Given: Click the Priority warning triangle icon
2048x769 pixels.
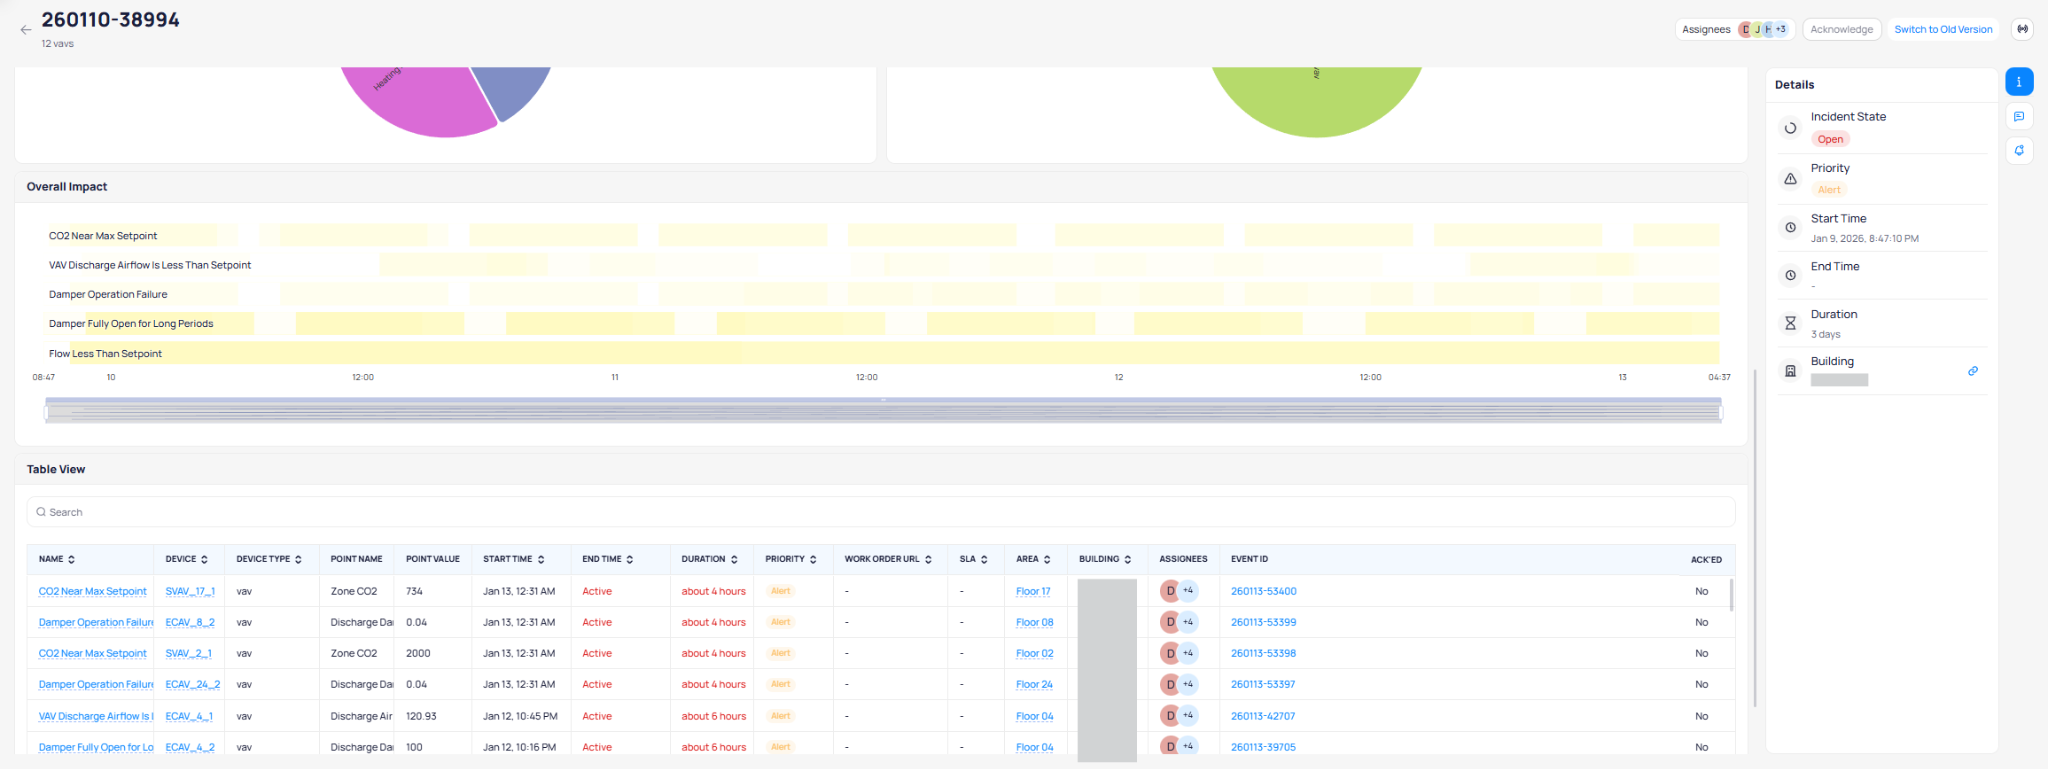Looking at the screenshot, I should (1790, 179).
